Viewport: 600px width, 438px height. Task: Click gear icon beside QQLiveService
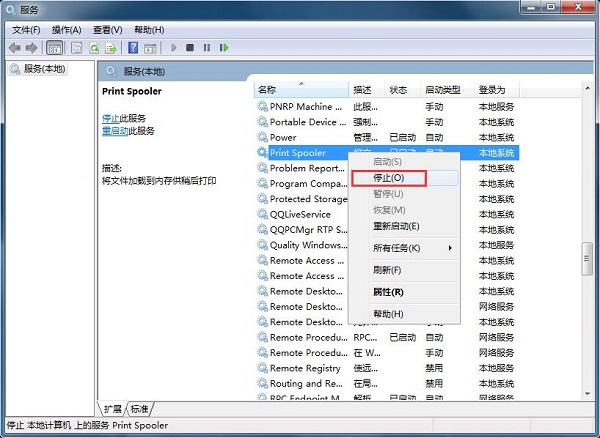(x=262, y=214)
